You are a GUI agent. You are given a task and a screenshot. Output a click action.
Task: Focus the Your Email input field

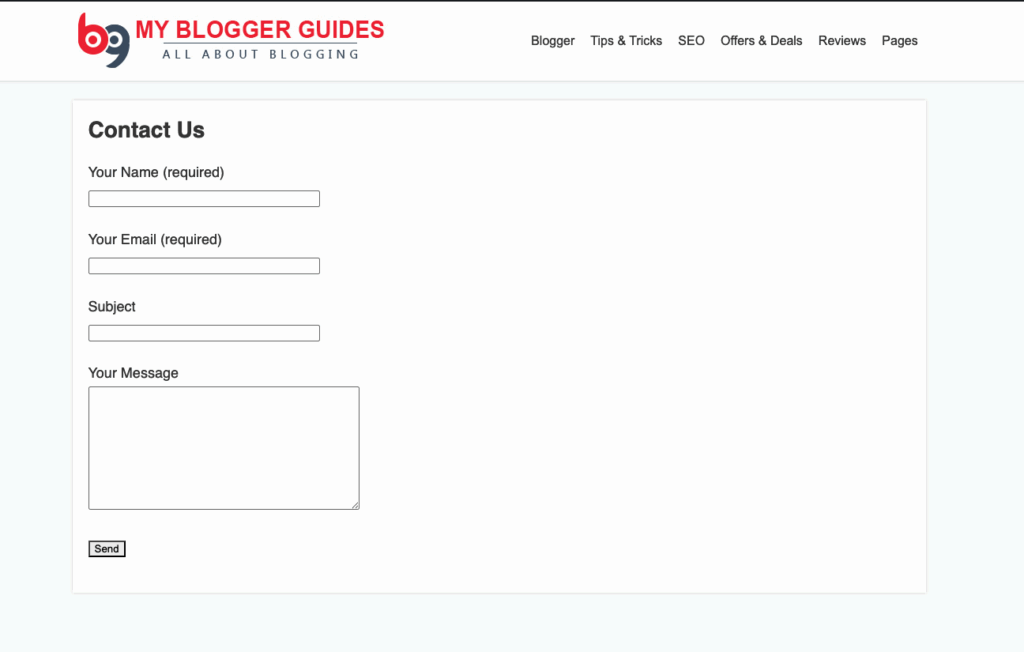pos(204,266)
